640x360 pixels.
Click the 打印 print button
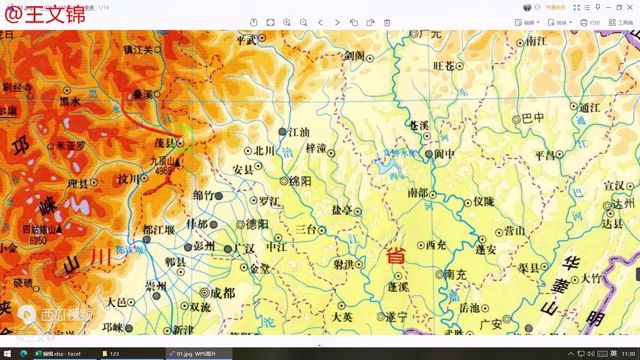coord(590,22)
